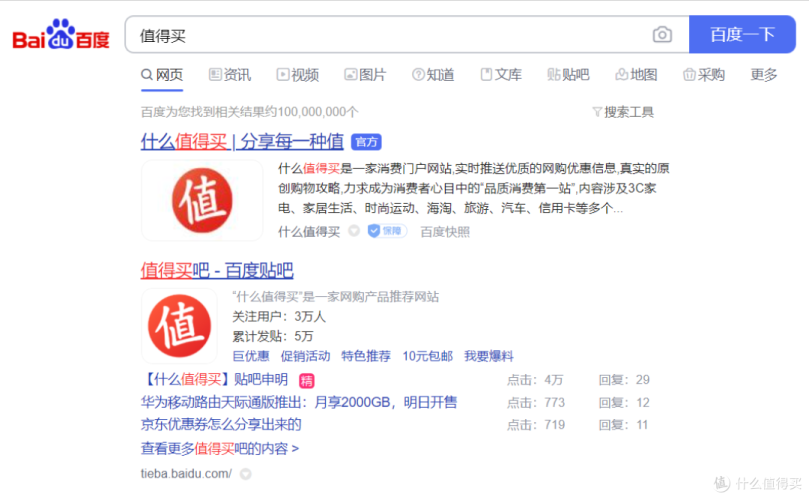
Task: Open result 什么值得买 | 分享每一种值
Action: pos(242,141)
